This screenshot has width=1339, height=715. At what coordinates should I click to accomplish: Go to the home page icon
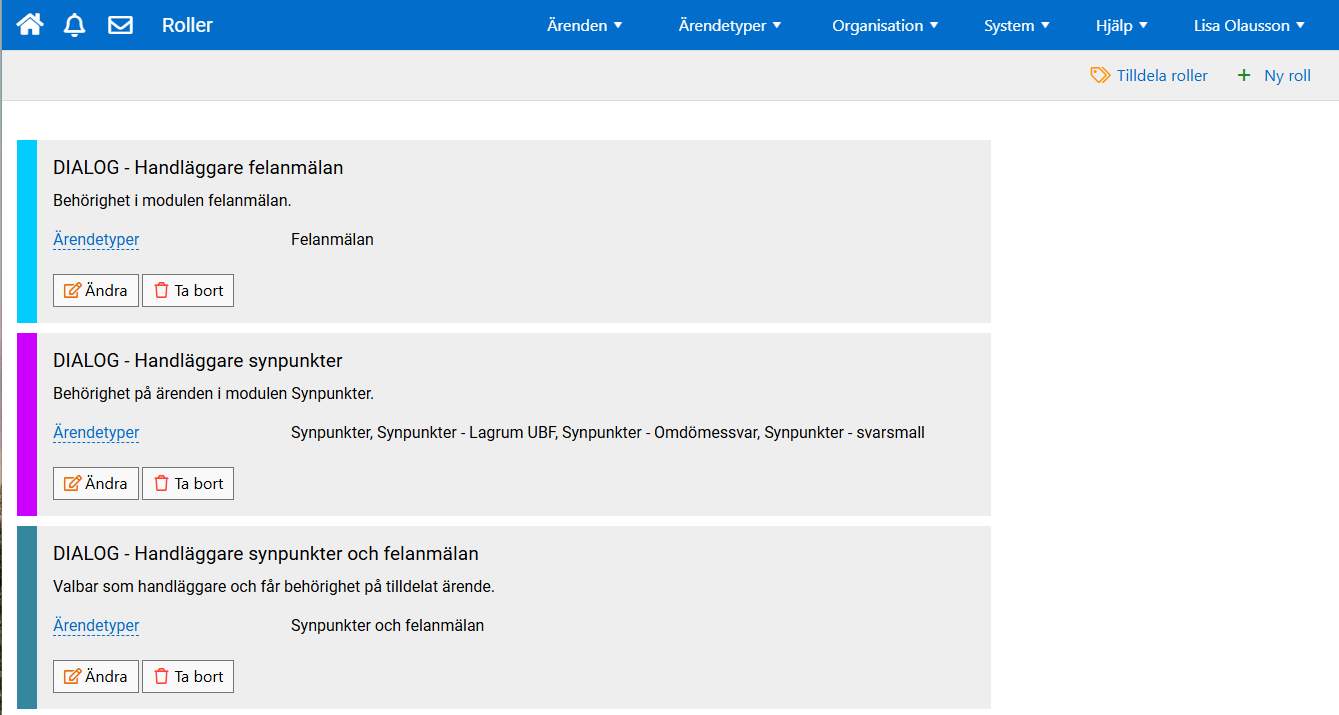(x=30, y=25)
